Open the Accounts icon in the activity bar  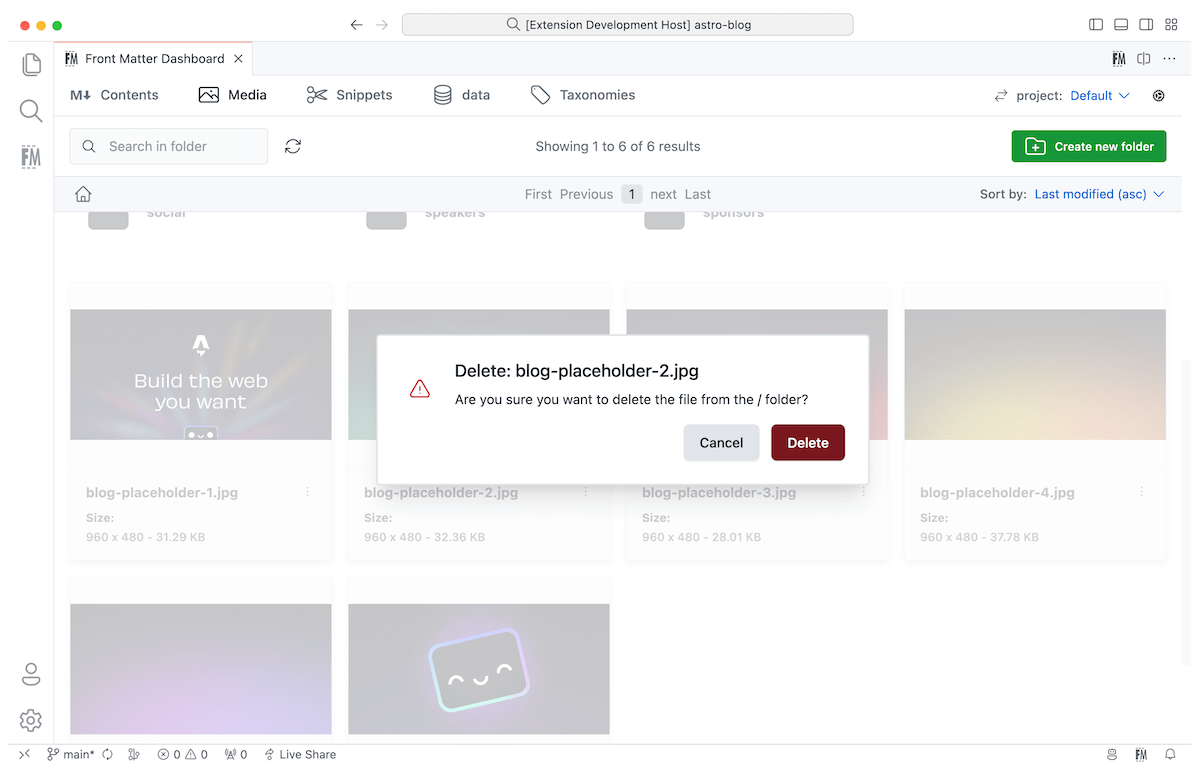pyautogui.click(x=30, y=674)
